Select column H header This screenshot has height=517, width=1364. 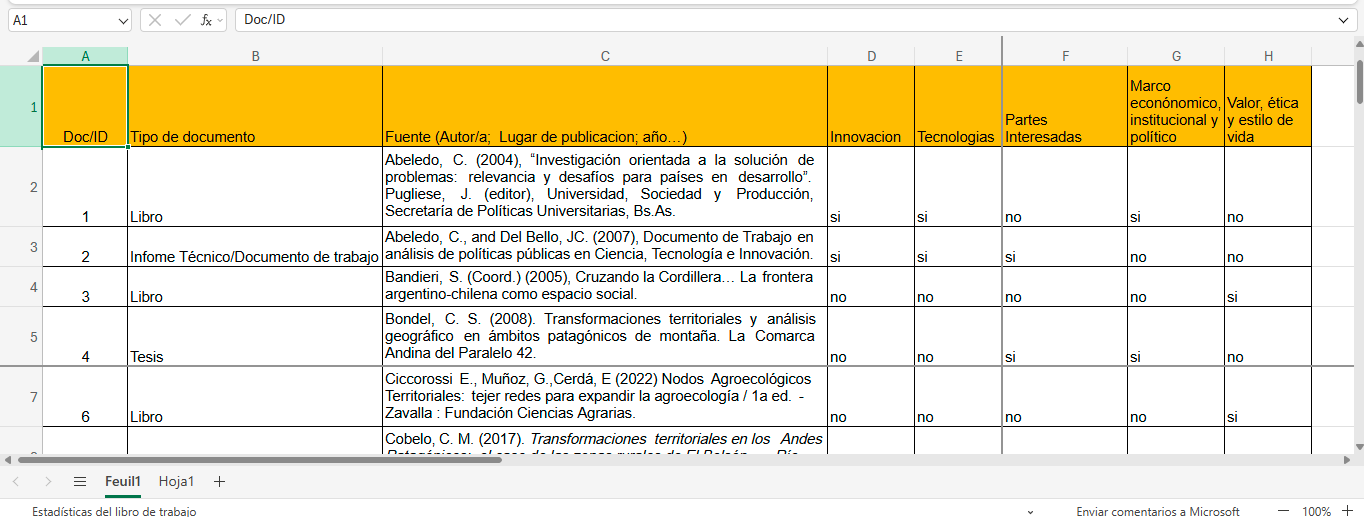point(1268,56)
